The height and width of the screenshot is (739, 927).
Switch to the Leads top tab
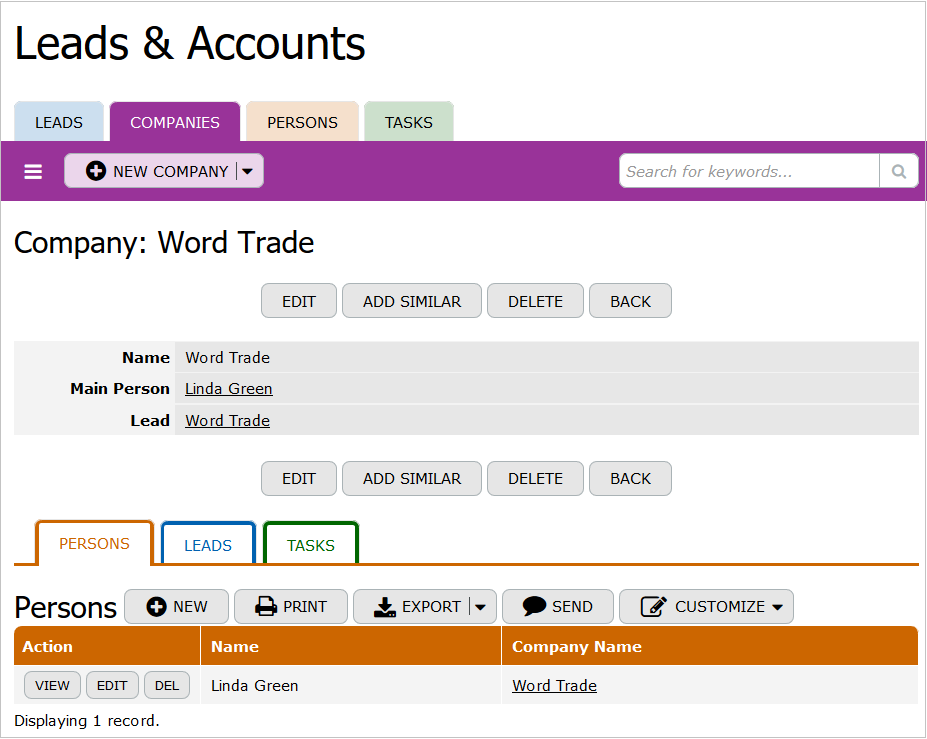click(59, 122)
